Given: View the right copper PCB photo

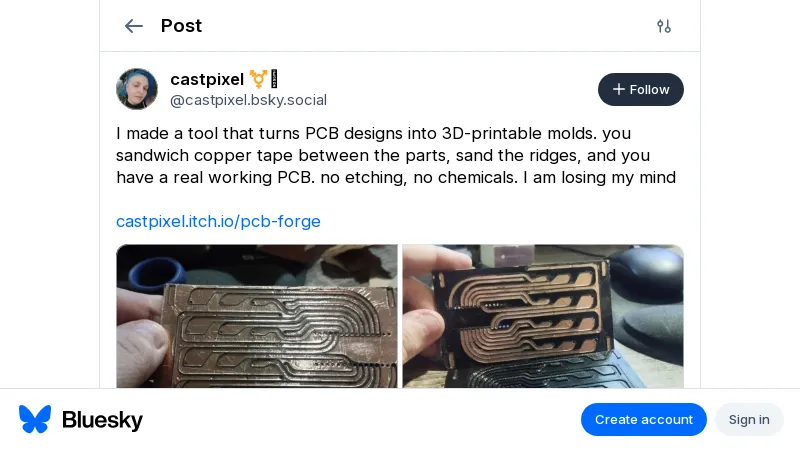Looking at the screenshot, I should (x=543, y=316).
